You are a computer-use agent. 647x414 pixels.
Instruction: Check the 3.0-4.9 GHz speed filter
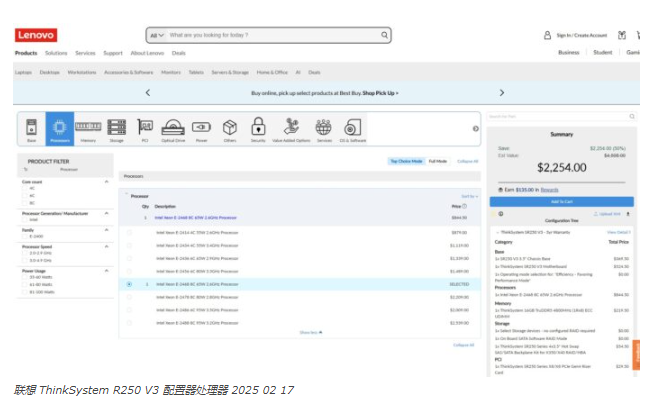25,260
